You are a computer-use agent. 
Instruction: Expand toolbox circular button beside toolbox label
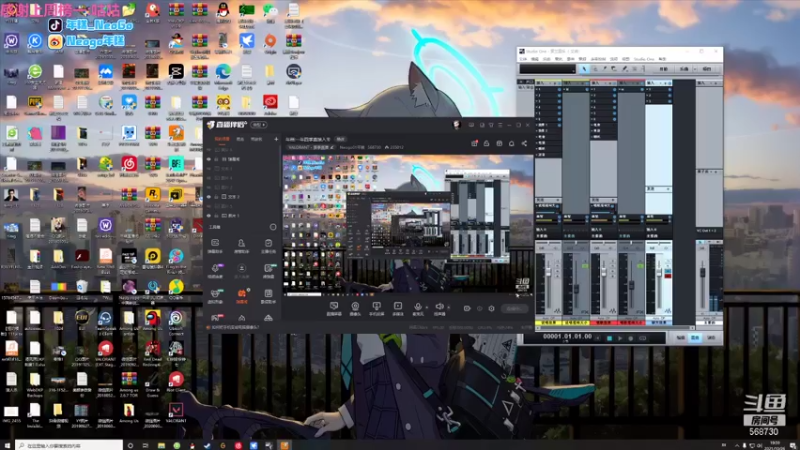tap(273, 227)
